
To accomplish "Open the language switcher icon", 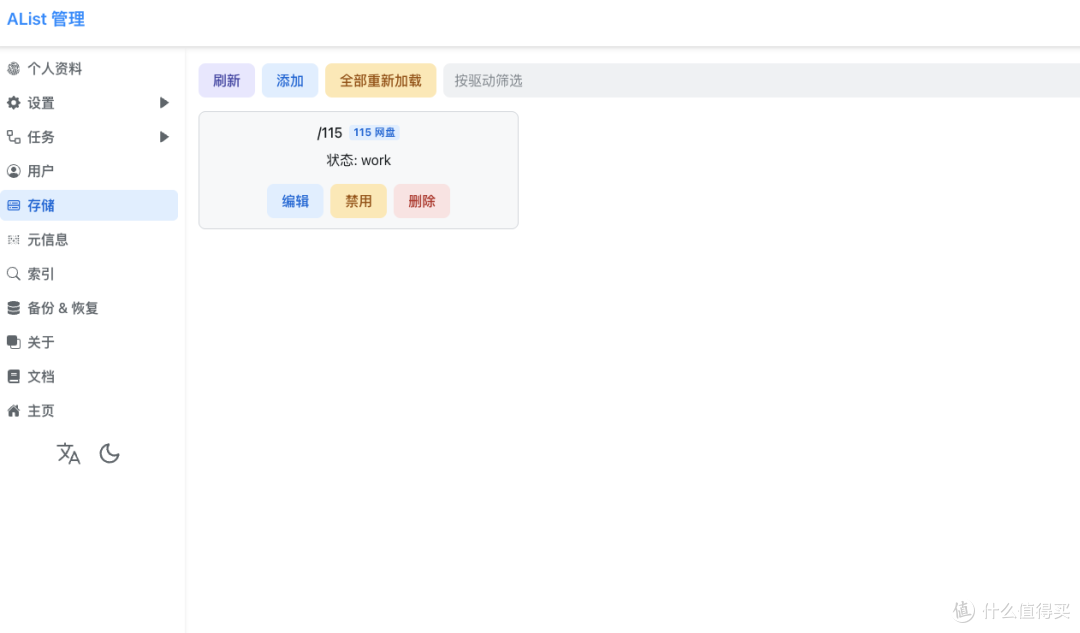I will (x=68, y=453).
